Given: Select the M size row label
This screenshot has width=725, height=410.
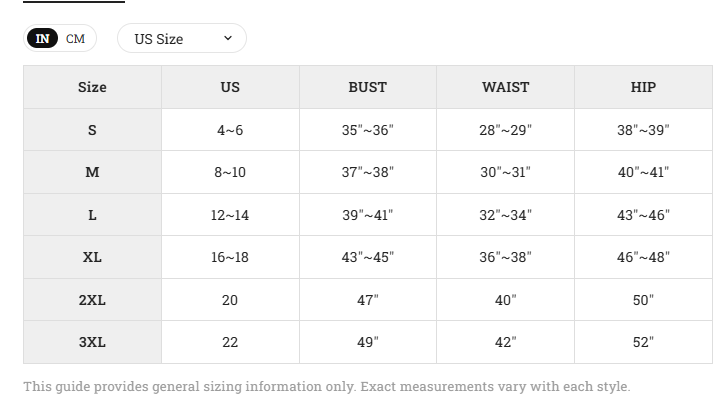Looking at the screenshot, I should click(92, 172).
